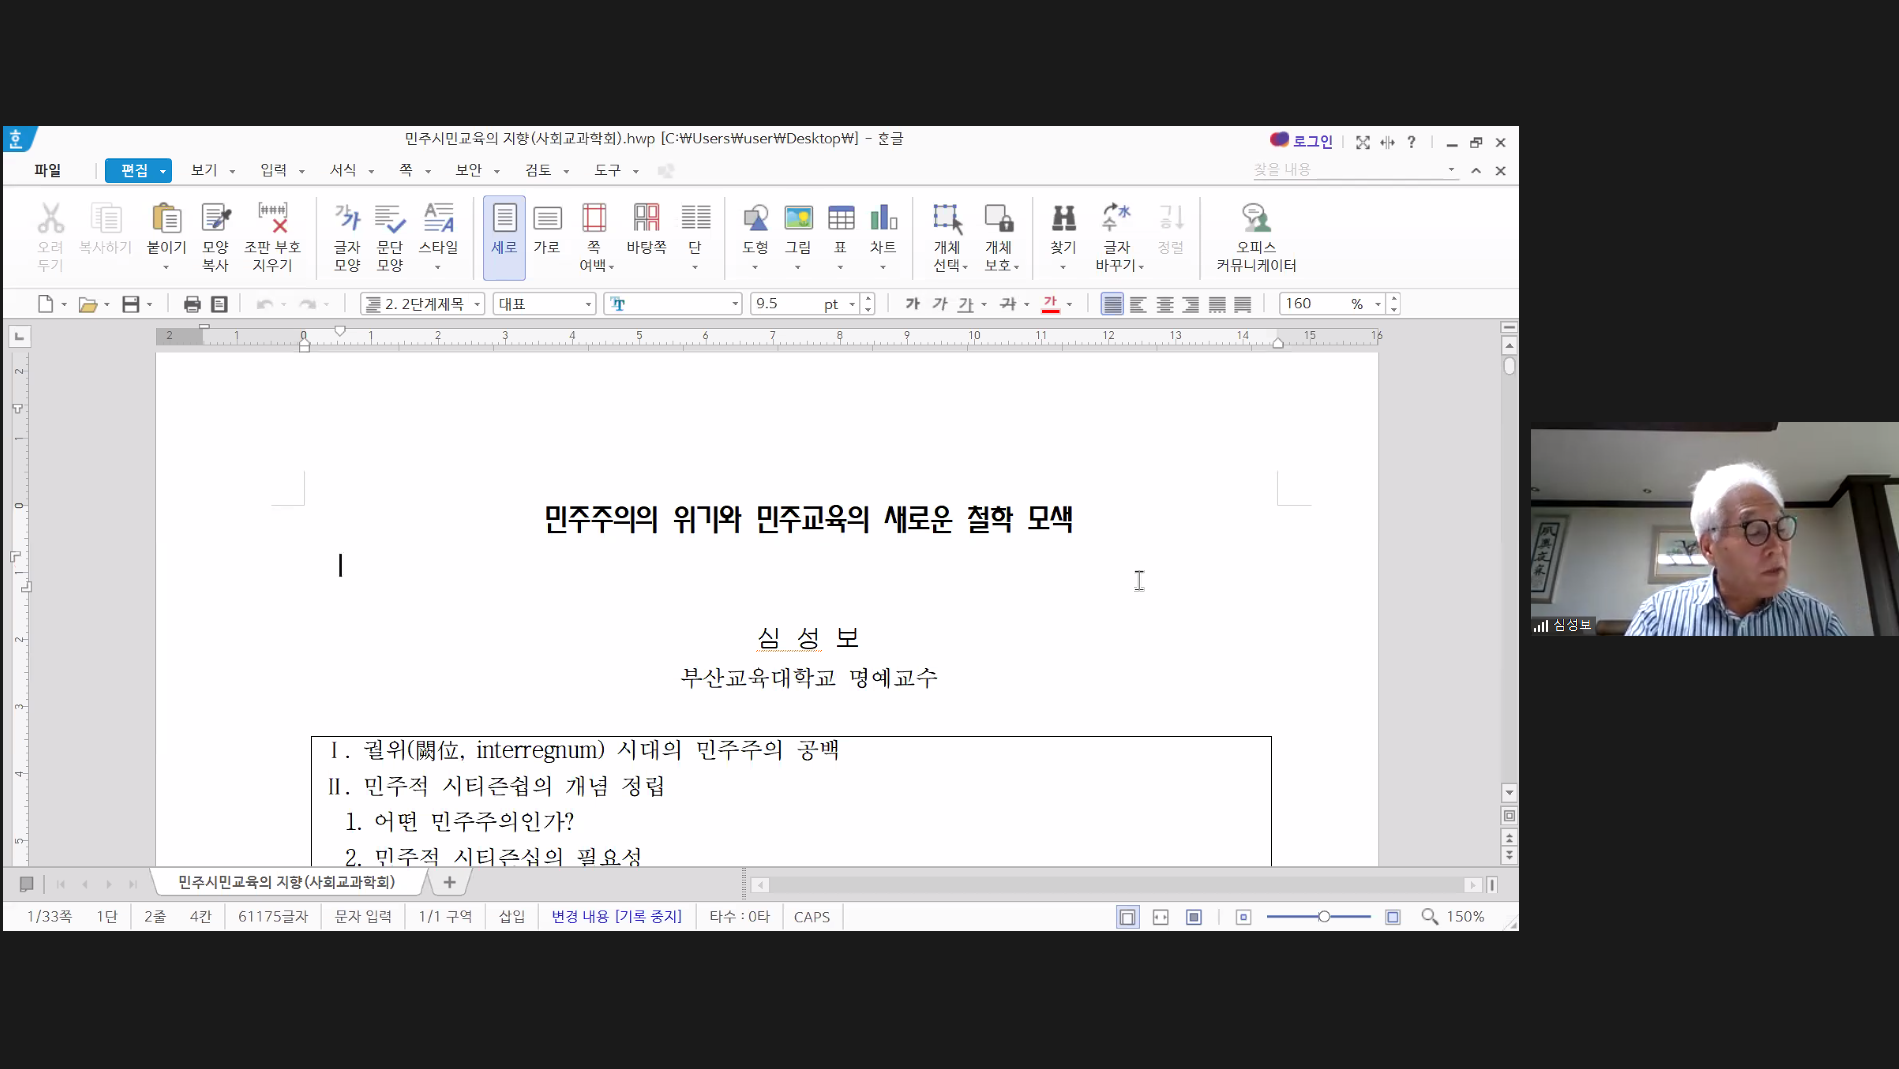
Task: Click the 로그인 login link
Action: pyautogui.click(x=1312, y=142)
